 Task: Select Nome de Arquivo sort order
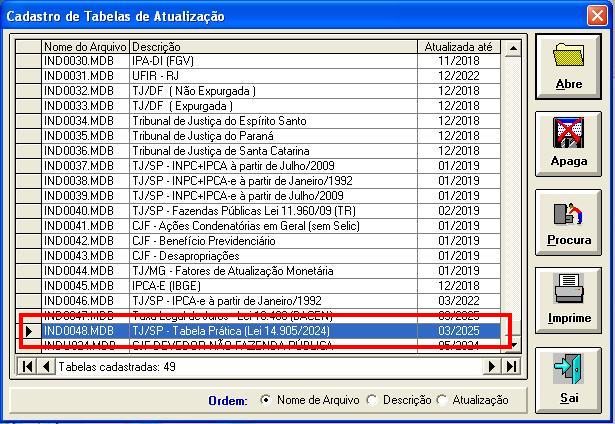point(265,400)
